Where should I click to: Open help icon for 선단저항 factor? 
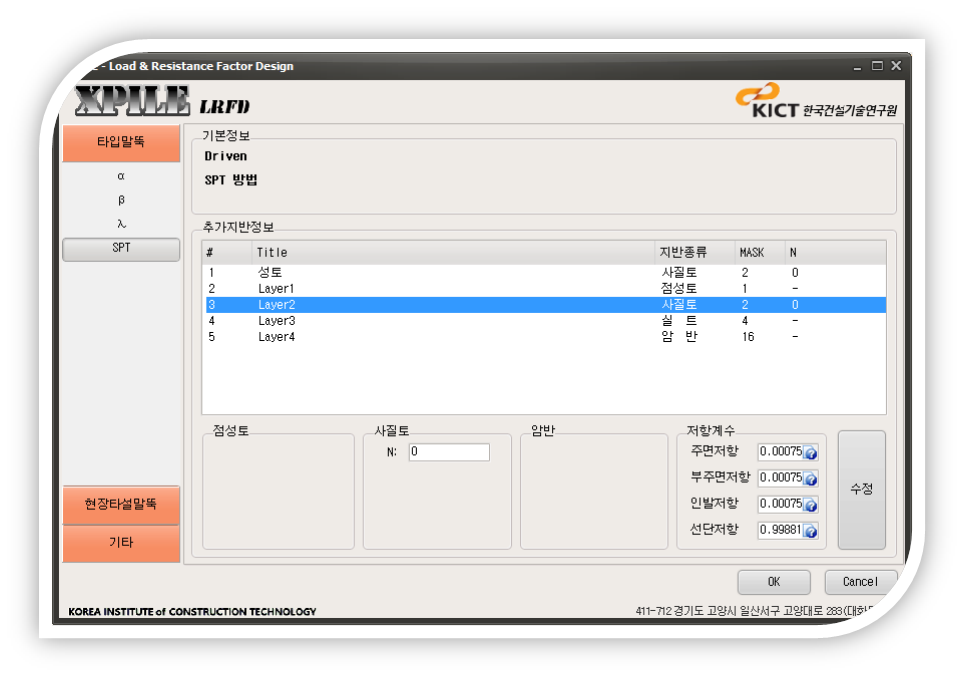tap(811, 531)
